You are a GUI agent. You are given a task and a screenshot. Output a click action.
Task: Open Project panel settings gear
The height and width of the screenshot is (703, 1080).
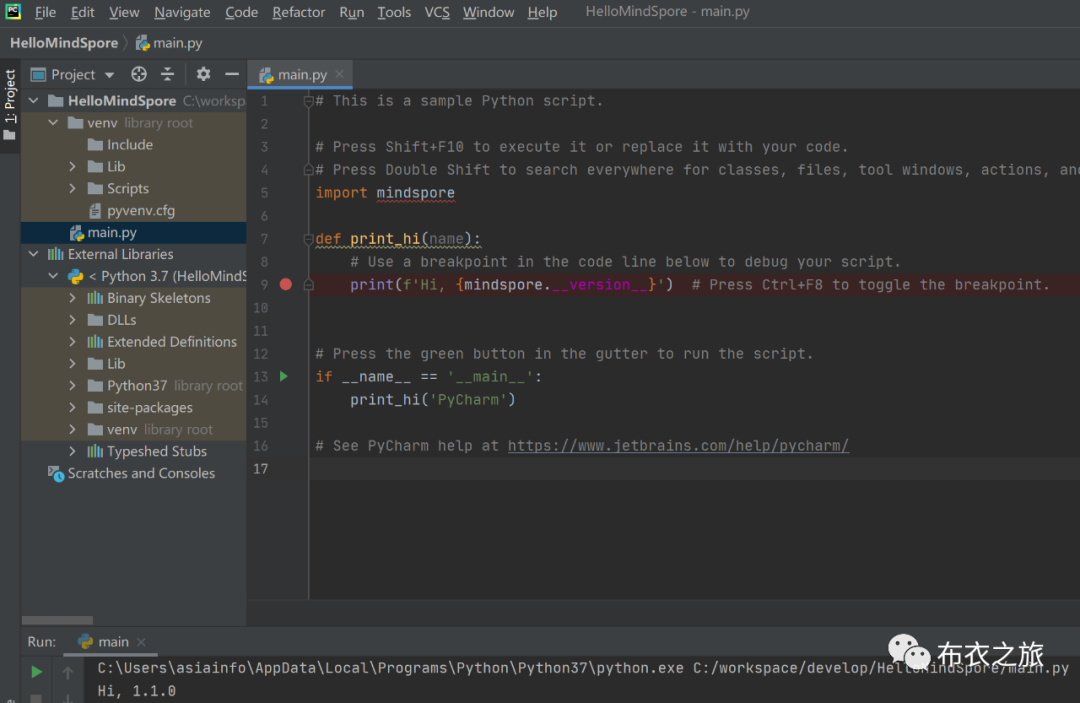click(x=203, y=74)
